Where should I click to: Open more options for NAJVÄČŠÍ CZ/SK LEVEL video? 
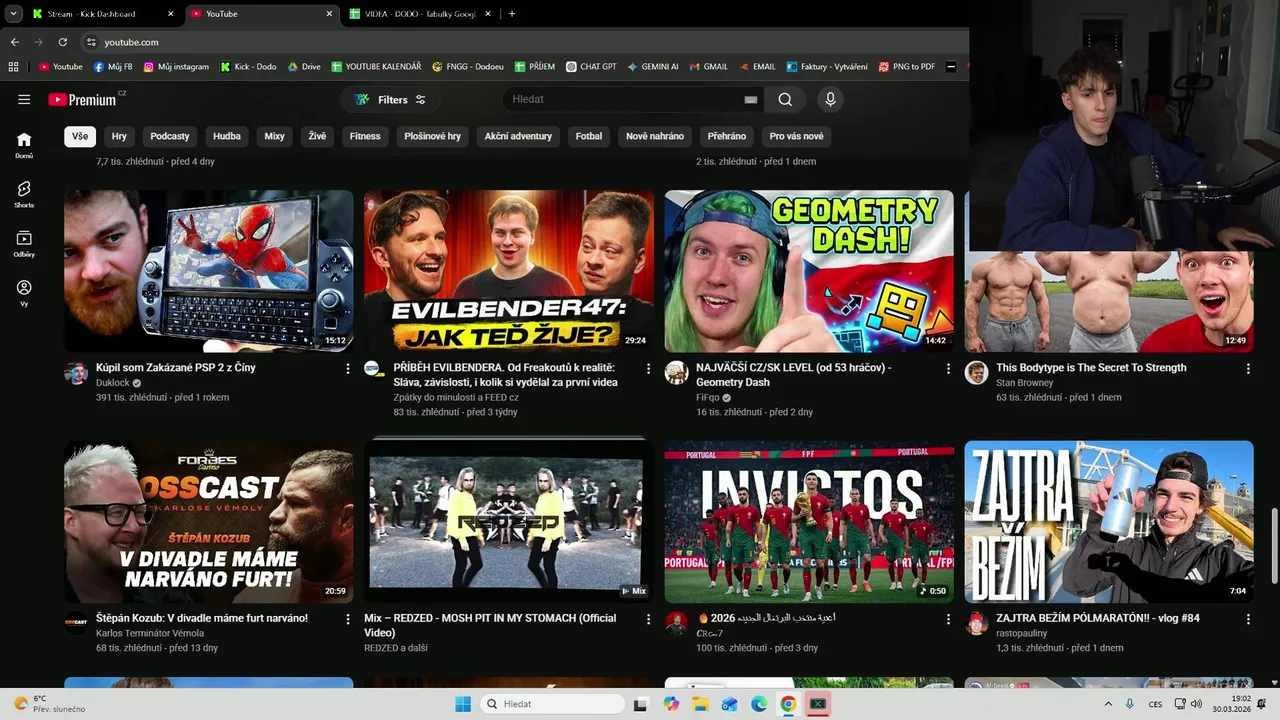948,369
